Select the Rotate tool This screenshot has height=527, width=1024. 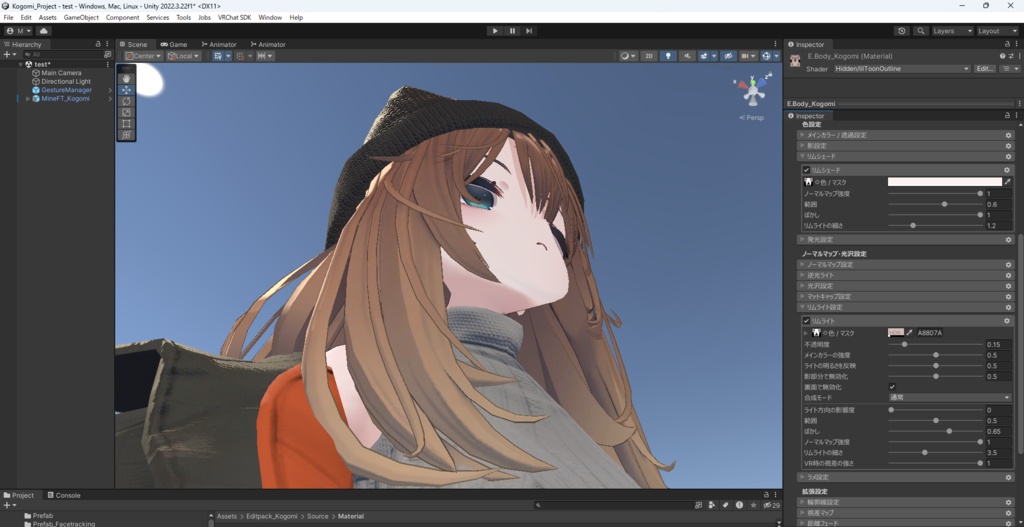(126, 101)
